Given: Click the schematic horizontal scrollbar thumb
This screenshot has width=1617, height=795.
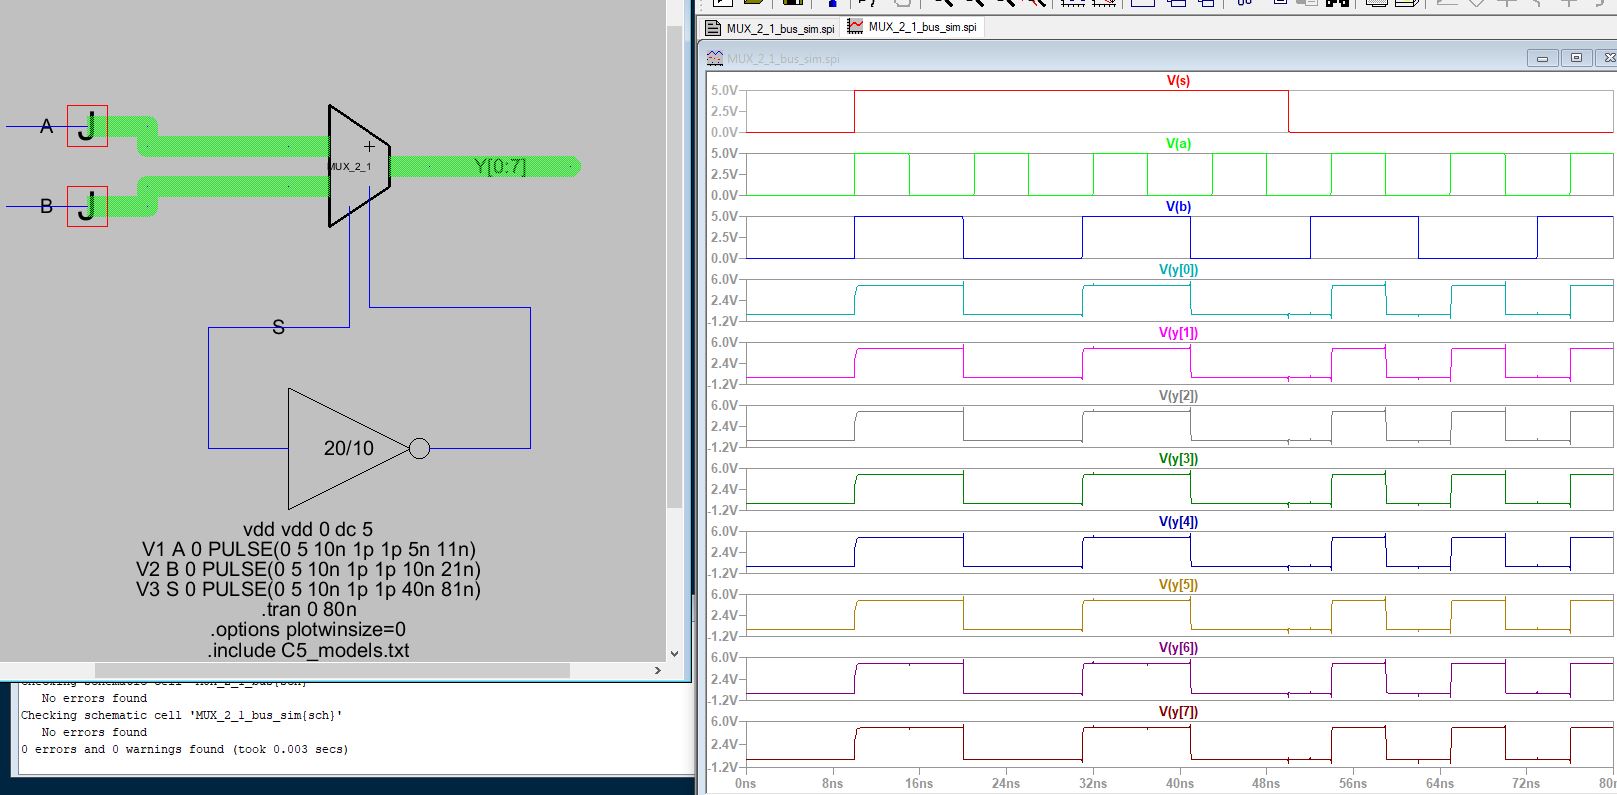Looking at the screenshot, I should 332,670.
